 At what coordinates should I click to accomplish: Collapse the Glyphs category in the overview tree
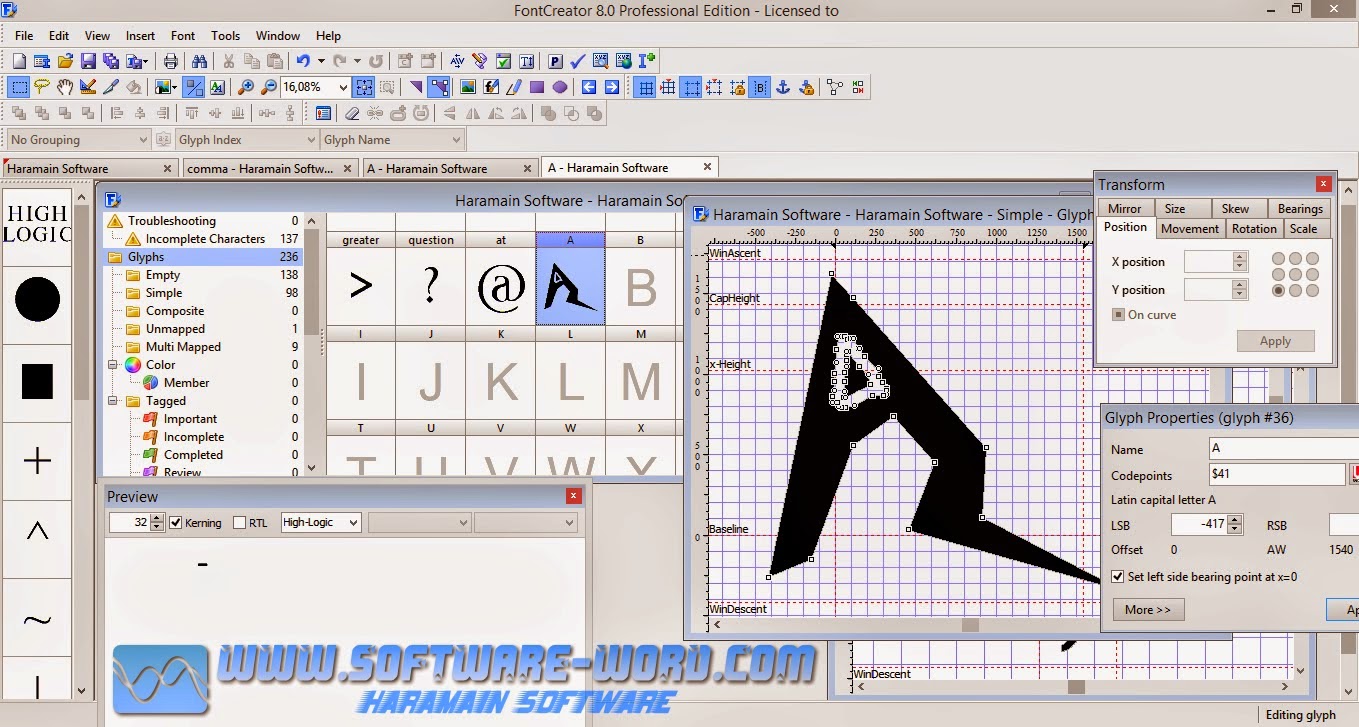pos(113,256)
